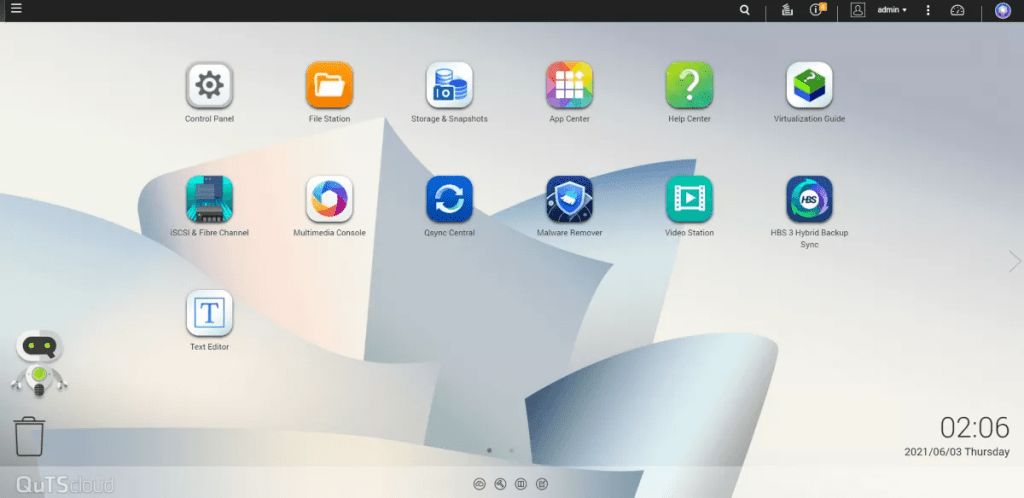Go to next desktop page arrow
1024x498 pixels.
click(1014, 261)
